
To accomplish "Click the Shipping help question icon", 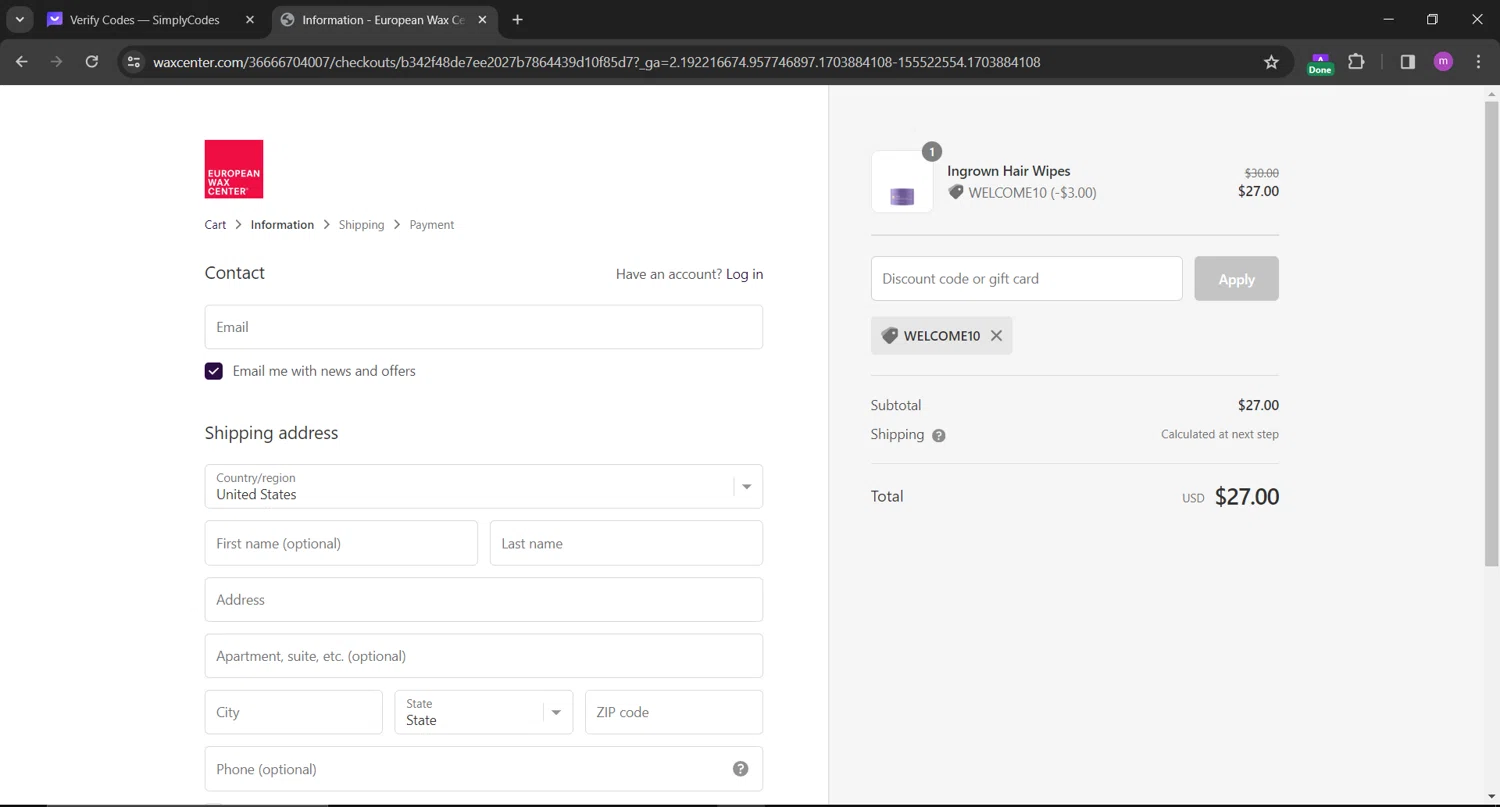I will tap(938, 435).
